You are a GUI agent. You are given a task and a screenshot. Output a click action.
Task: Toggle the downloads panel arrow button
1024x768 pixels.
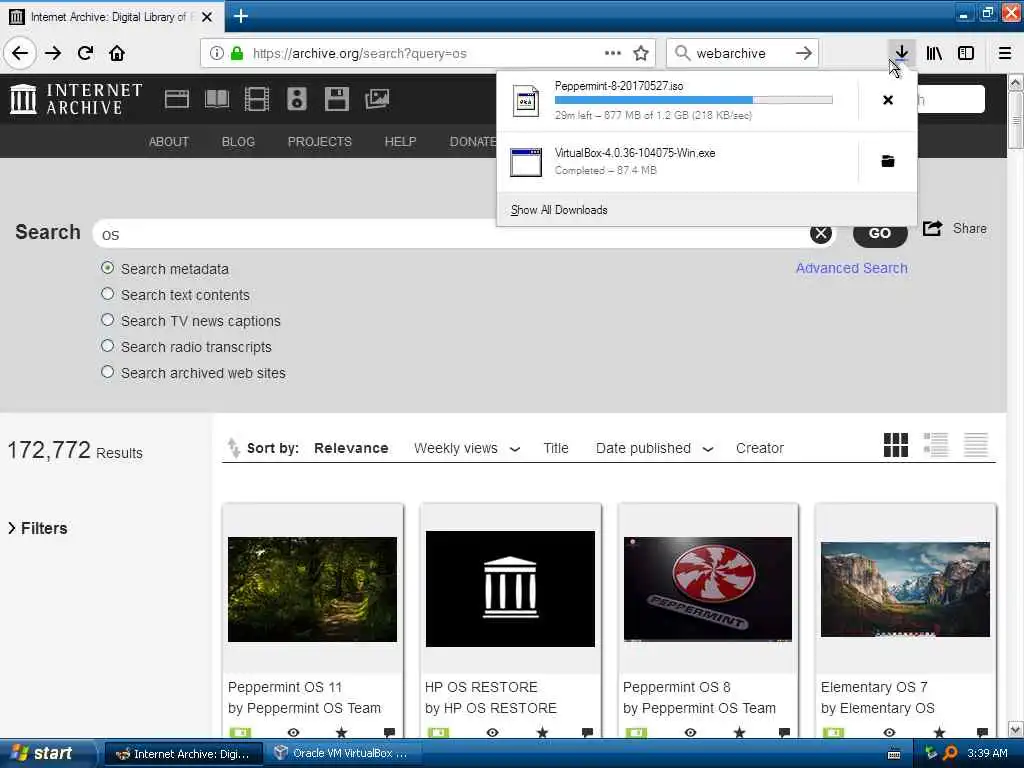tap(901, 53)
